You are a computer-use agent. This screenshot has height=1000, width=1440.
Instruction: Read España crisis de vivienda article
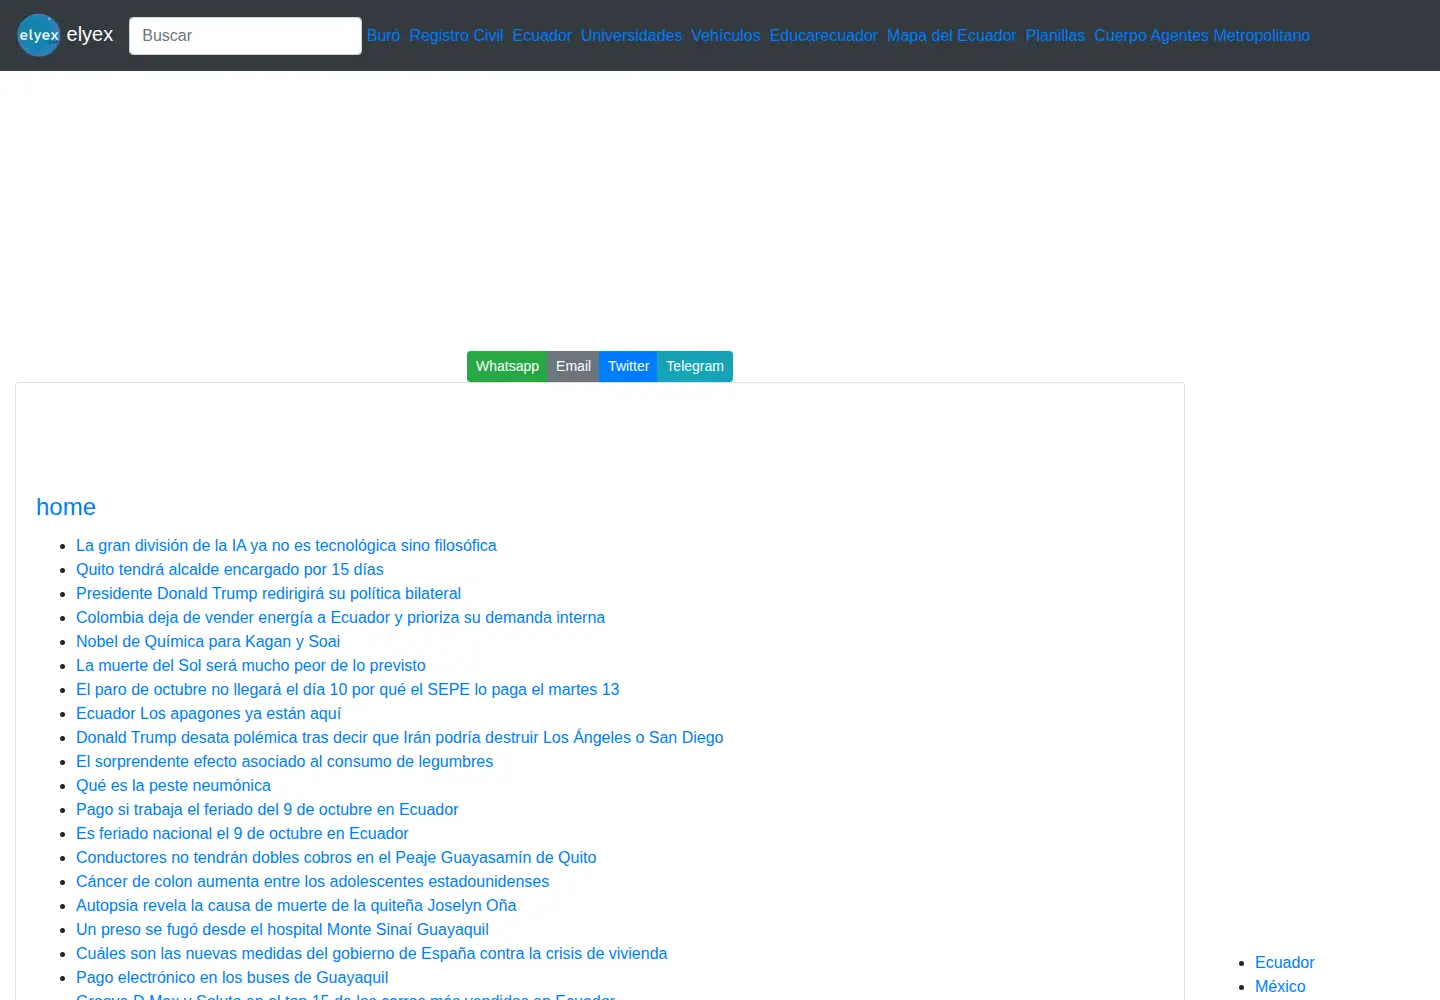point(372,953)
